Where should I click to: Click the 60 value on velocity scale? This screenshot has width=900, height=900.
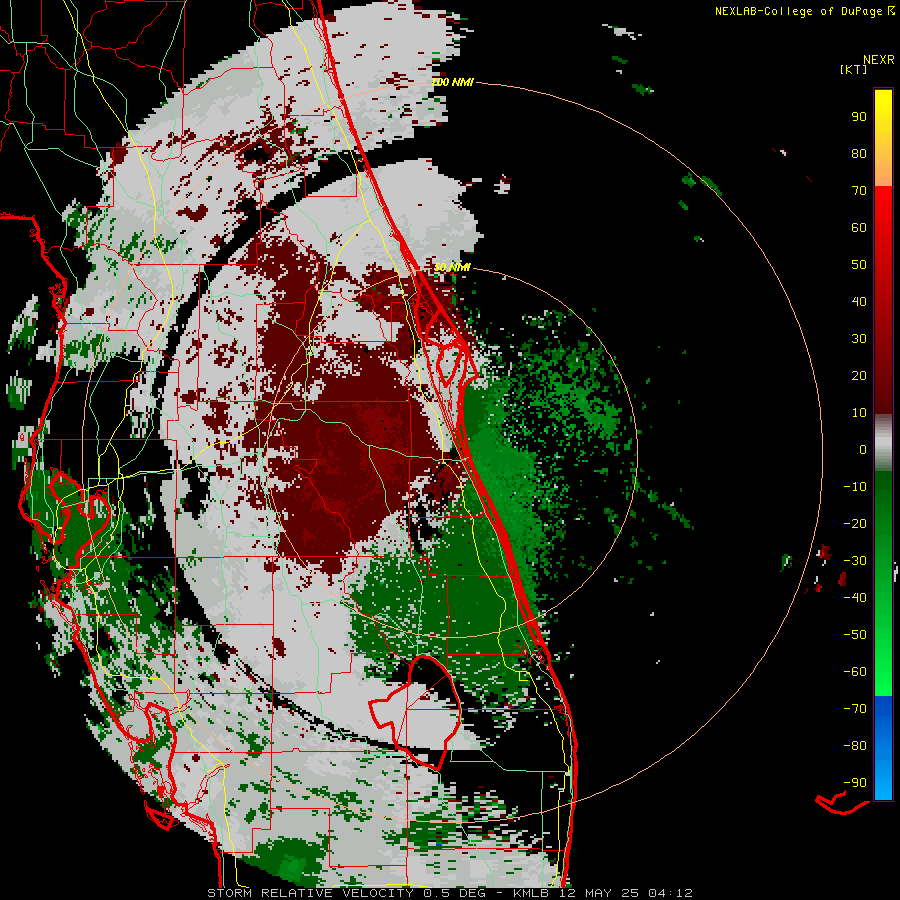859,228
